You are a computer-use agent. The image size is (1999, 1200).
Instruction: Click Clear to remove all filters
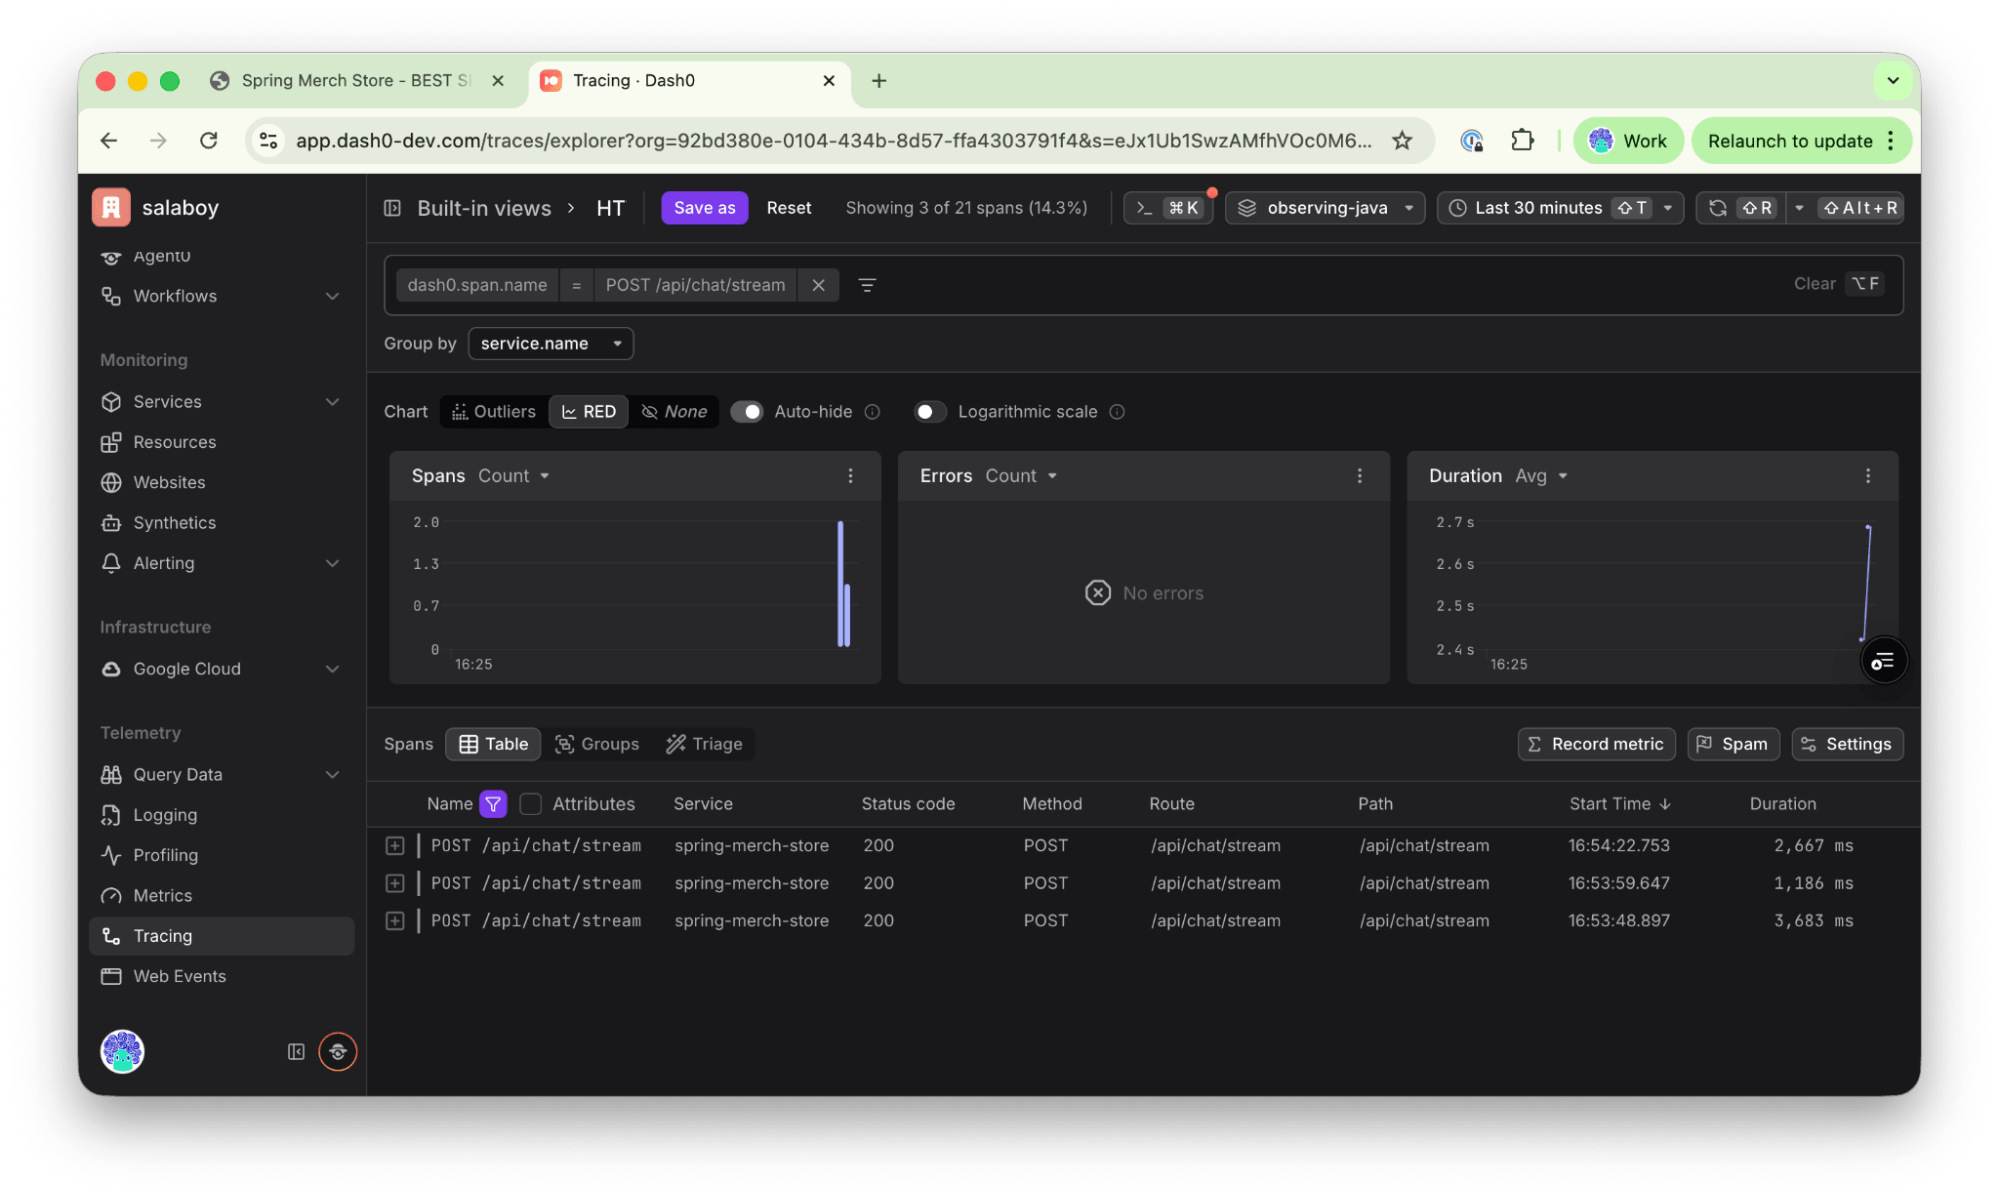click(1814, 284)
